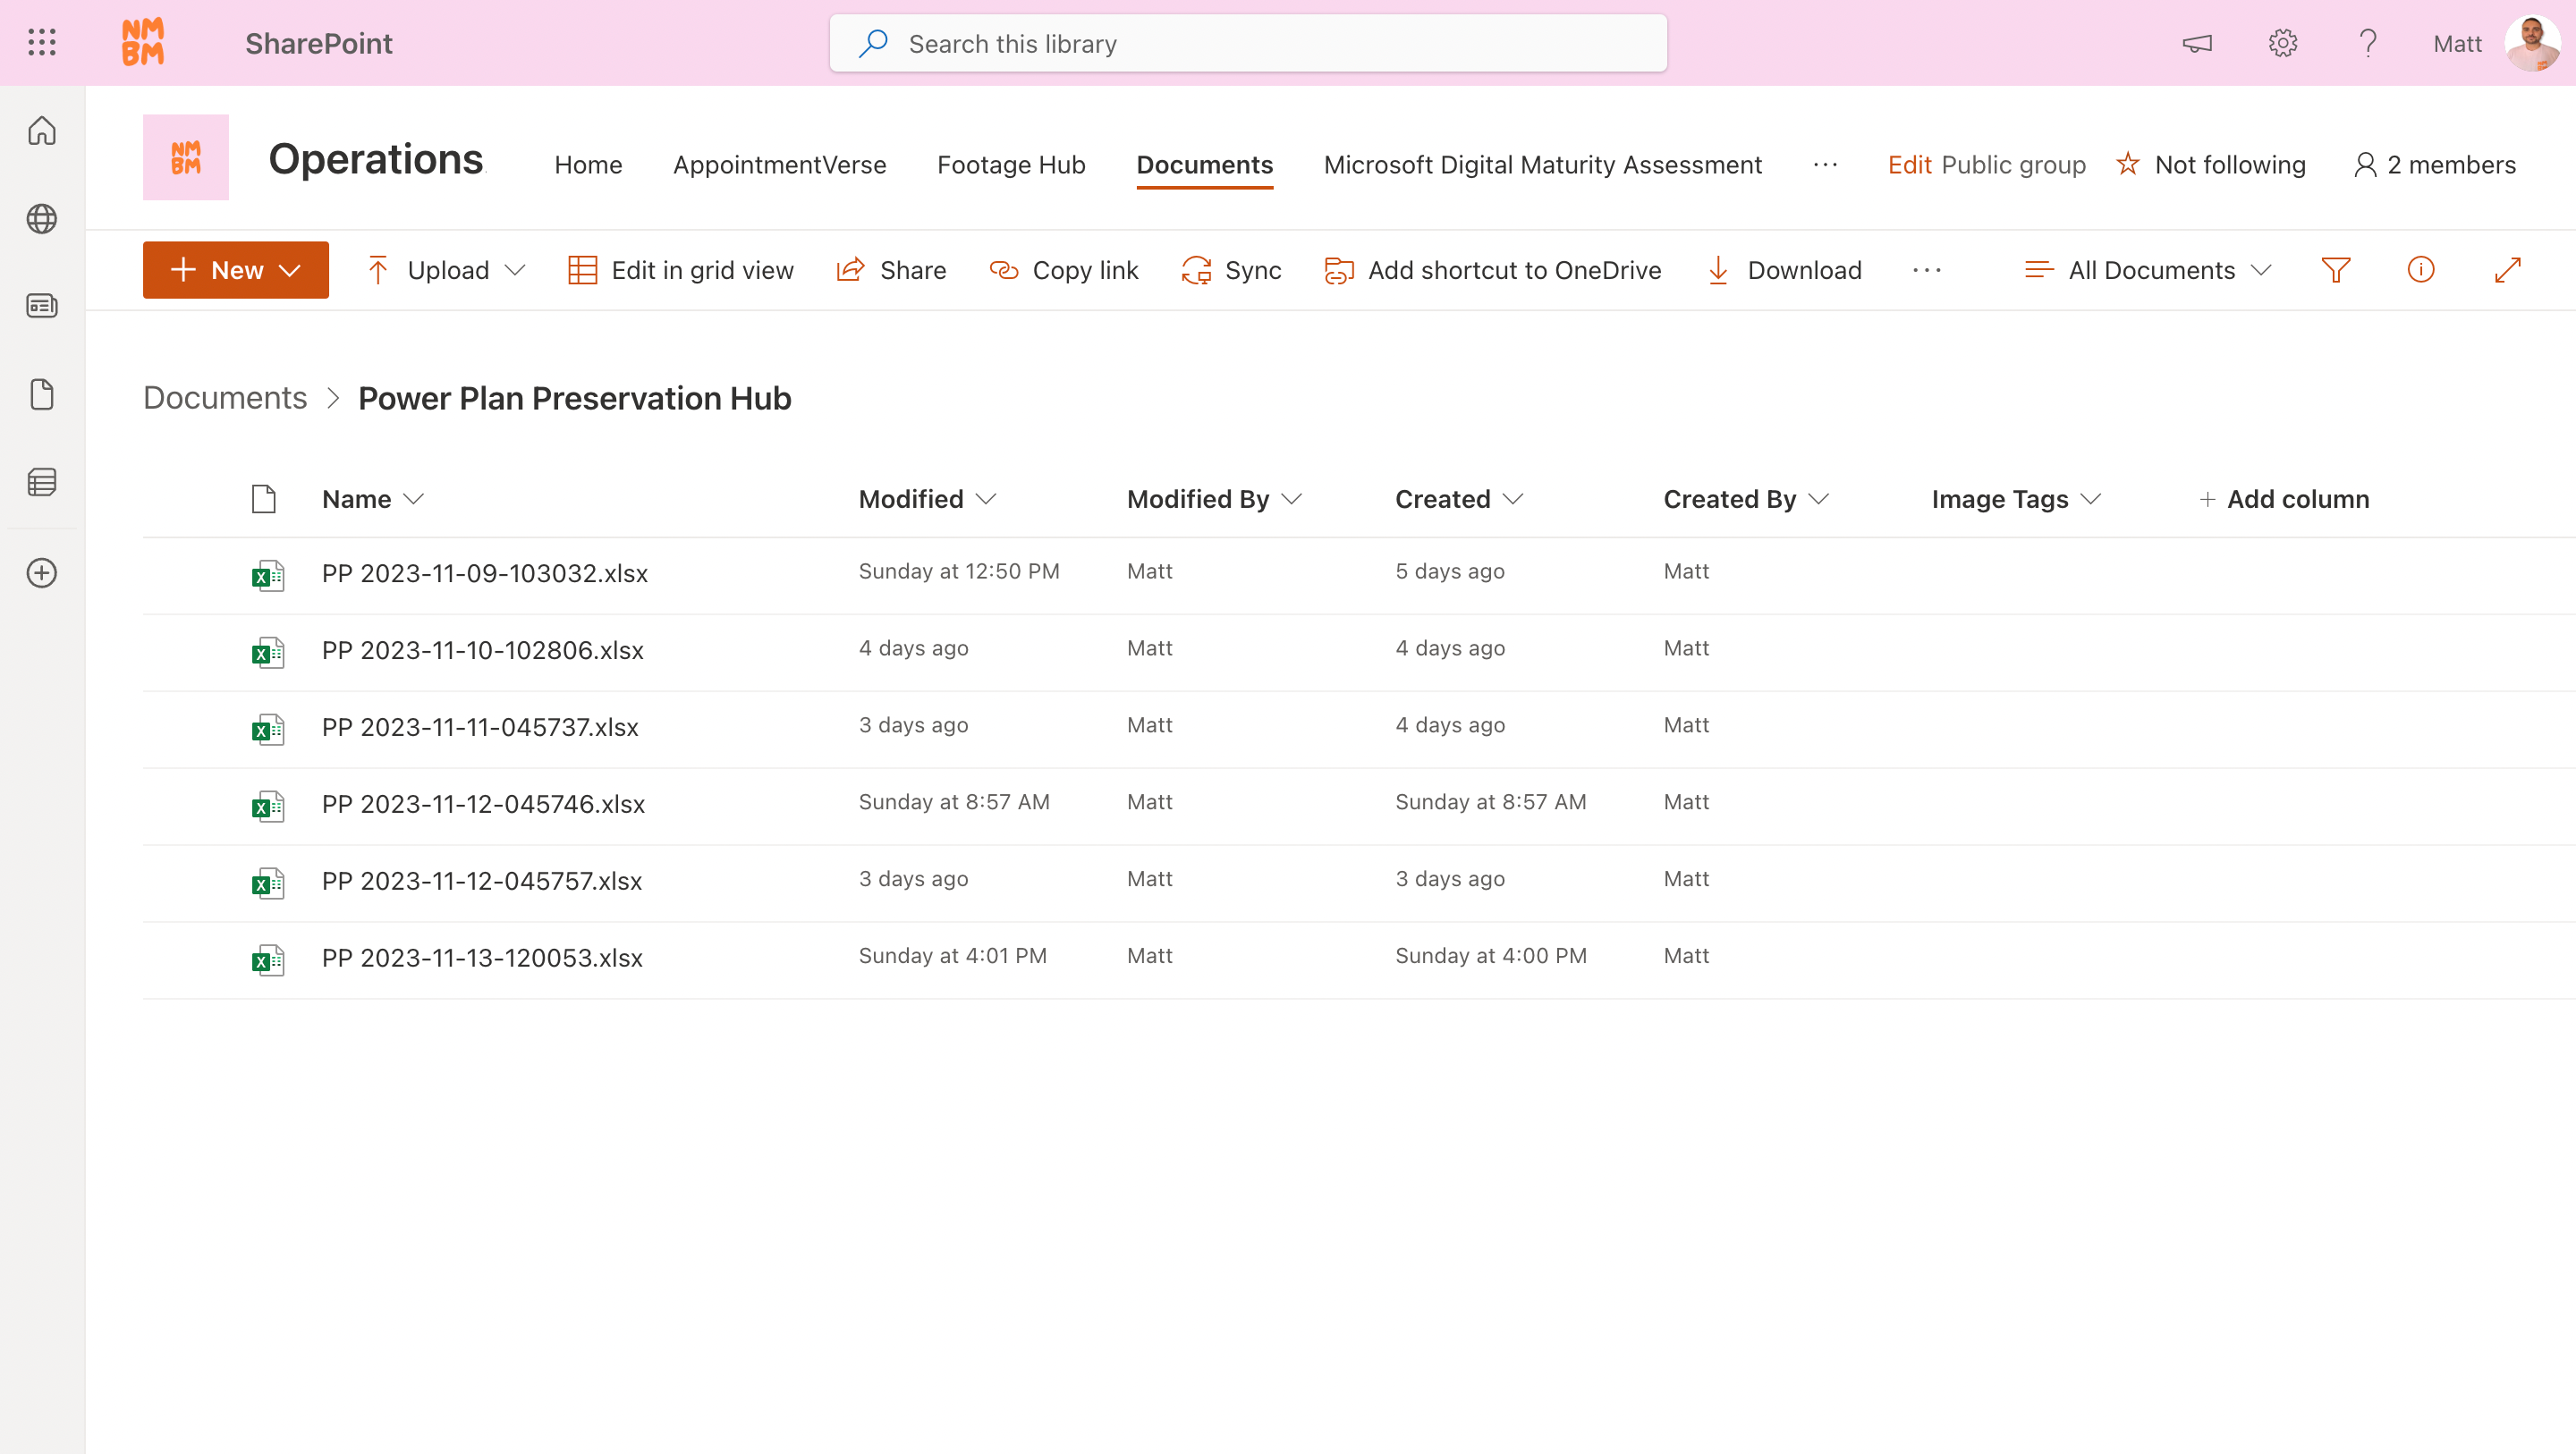The height and width of the screenshot is (1454, 2576).
Task: Switch to the Footage Hub tab
Action: (1011, 164)
